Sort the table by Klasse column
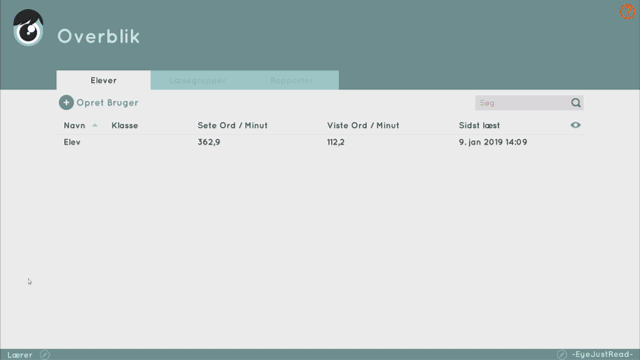Viewport: 640px width, 360px height. click(x=124, y=125)
